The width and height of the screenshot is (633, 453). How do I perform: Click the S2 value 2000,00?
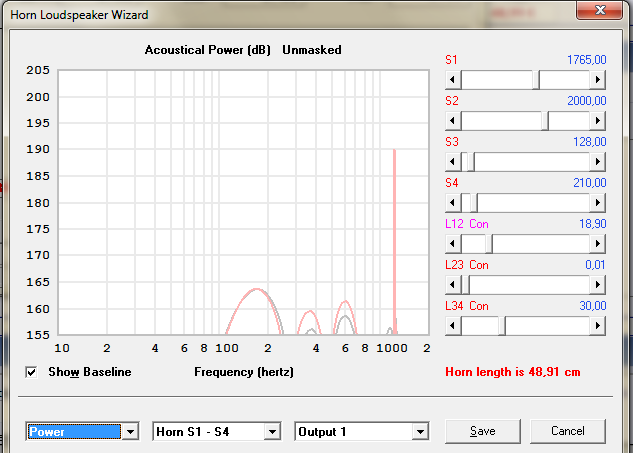tap(587, 101)
